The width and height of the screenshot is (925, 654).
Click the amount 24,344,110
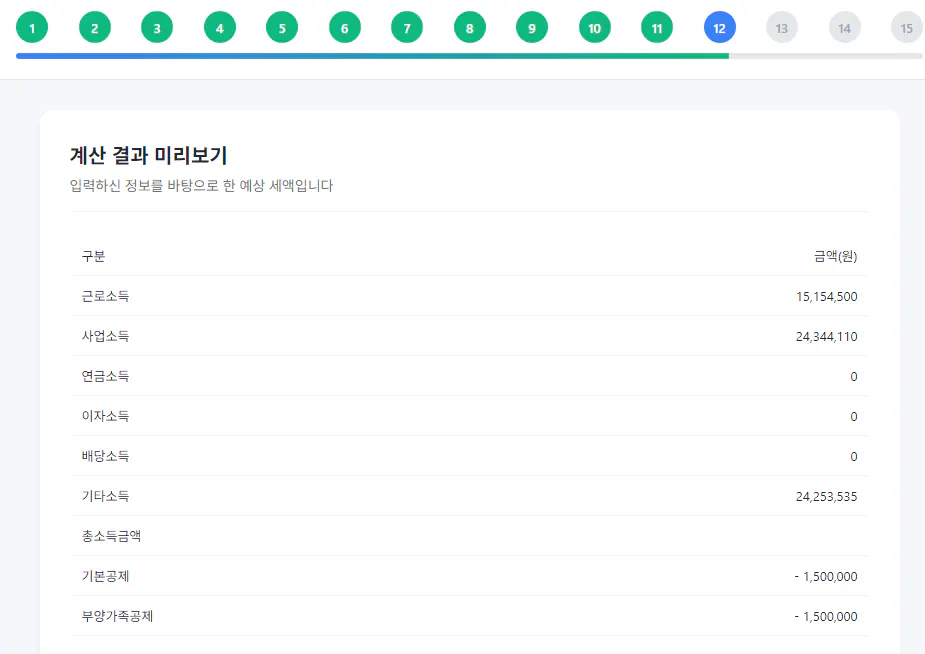(x=826, y=337)
